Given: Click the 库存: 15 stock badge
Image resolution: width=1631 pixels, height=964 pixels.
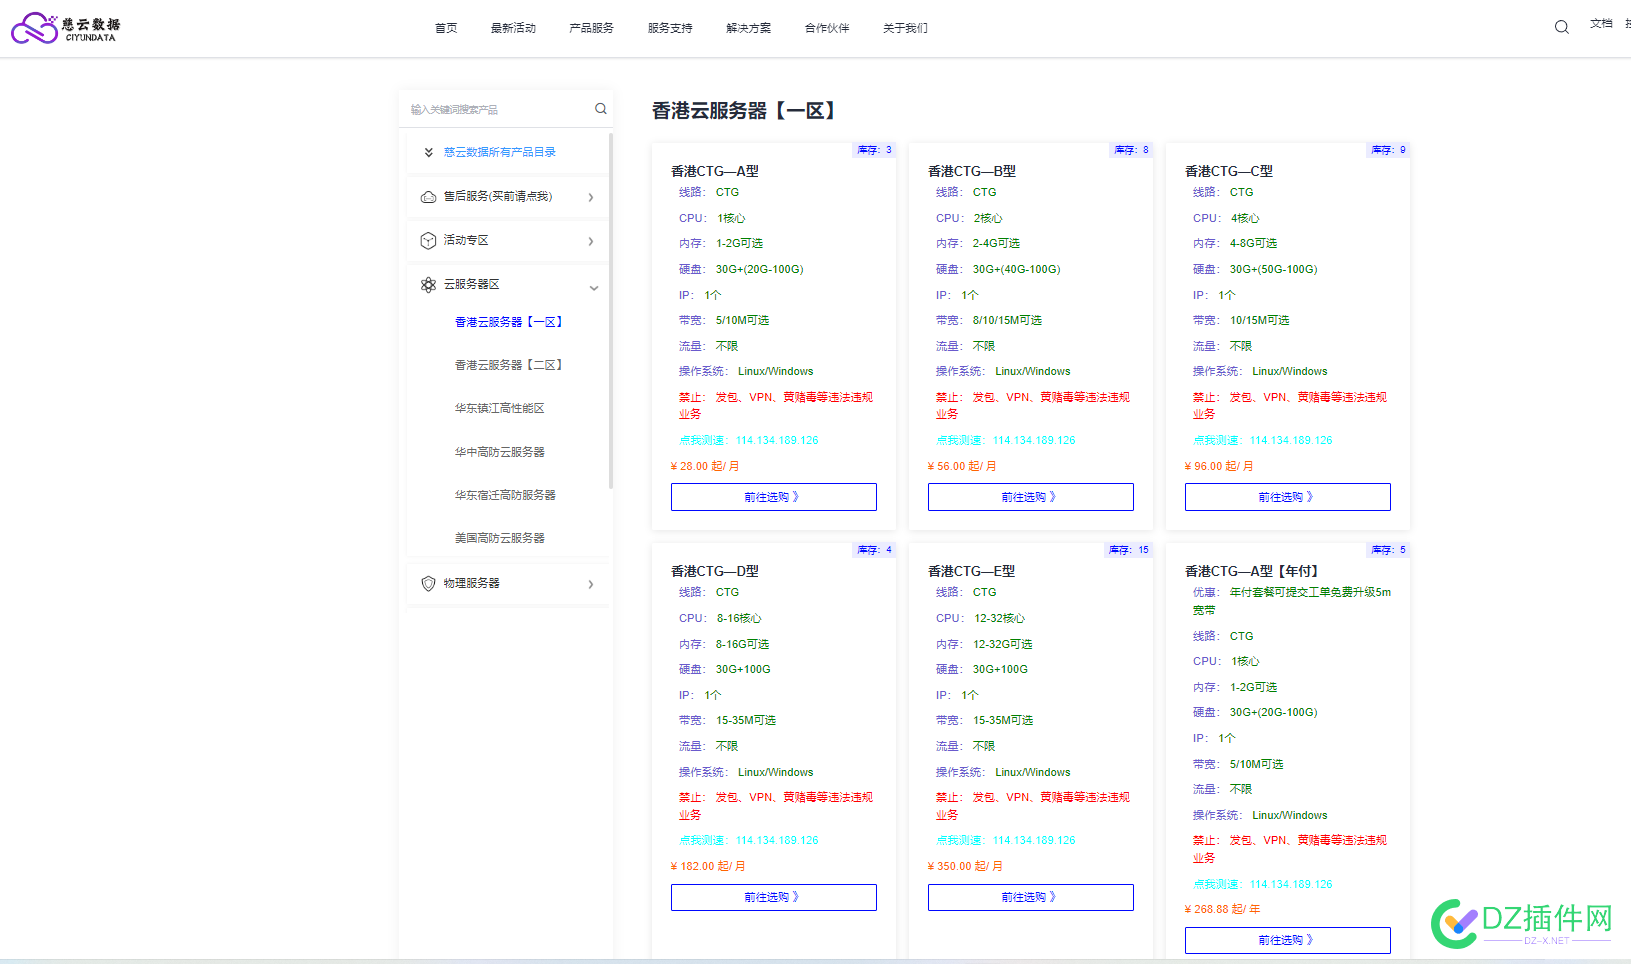Looking at the screenshot, I should point(1128,550).
